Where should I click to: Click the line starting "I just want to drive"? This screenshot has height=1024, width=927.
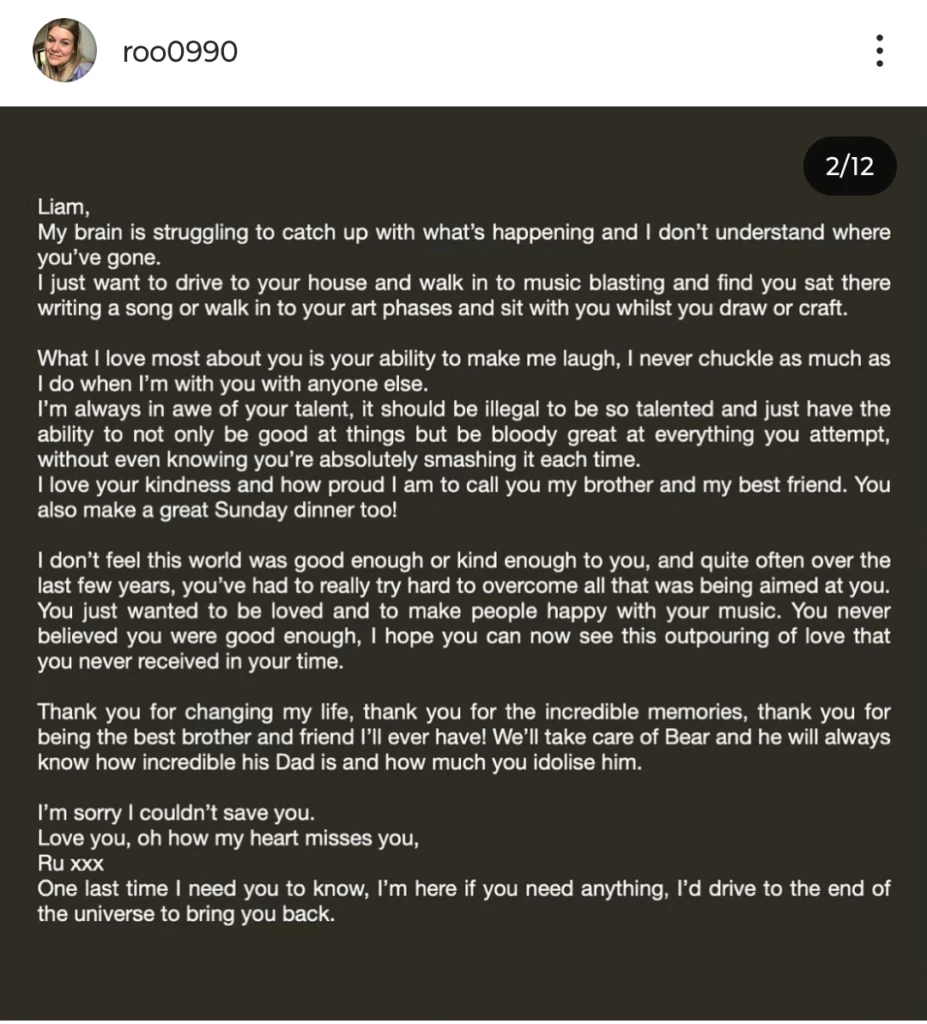tap(463, 284)
